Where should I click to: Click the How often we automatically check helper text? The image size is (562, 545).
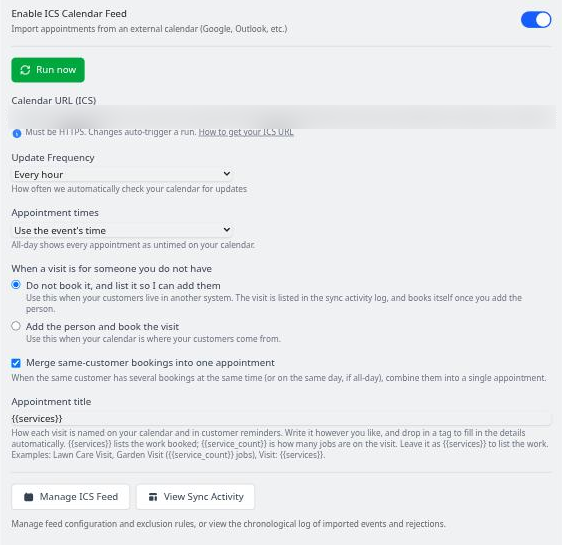coord(129,189)
